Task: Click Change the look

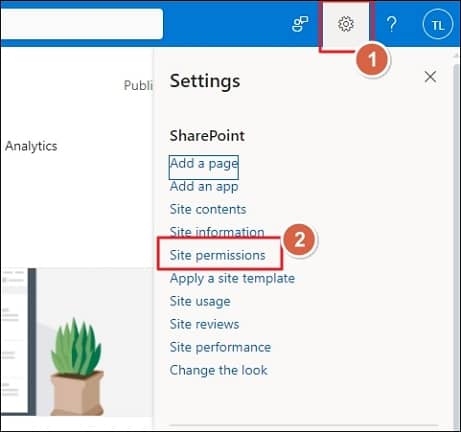Action: (x=219, y=370)
